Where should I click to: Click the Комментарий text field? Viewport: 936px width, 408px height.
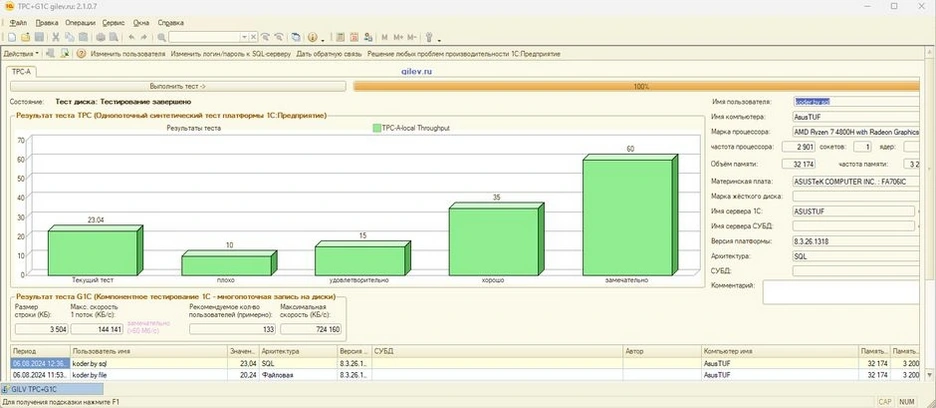tap(840, 291)
